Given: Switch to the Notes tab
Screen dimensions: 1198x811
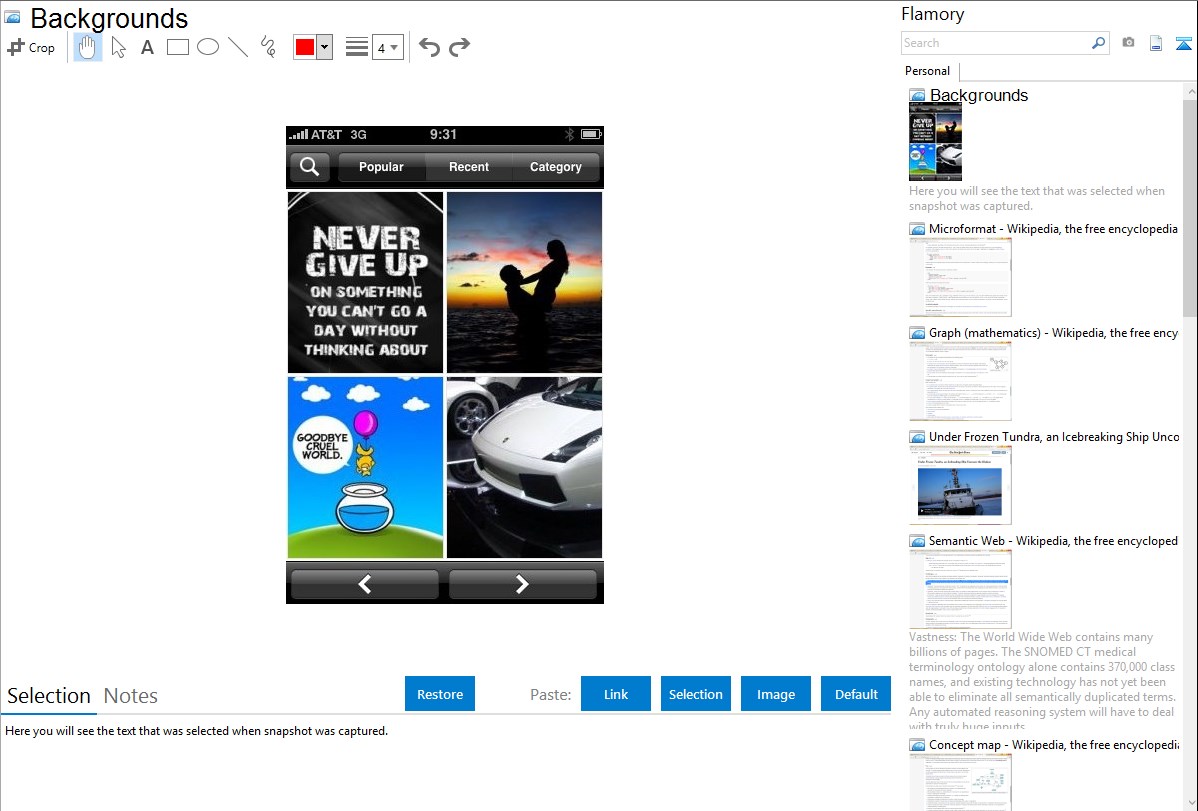Looking at the screenshot, I should click(x=131, y=696).
